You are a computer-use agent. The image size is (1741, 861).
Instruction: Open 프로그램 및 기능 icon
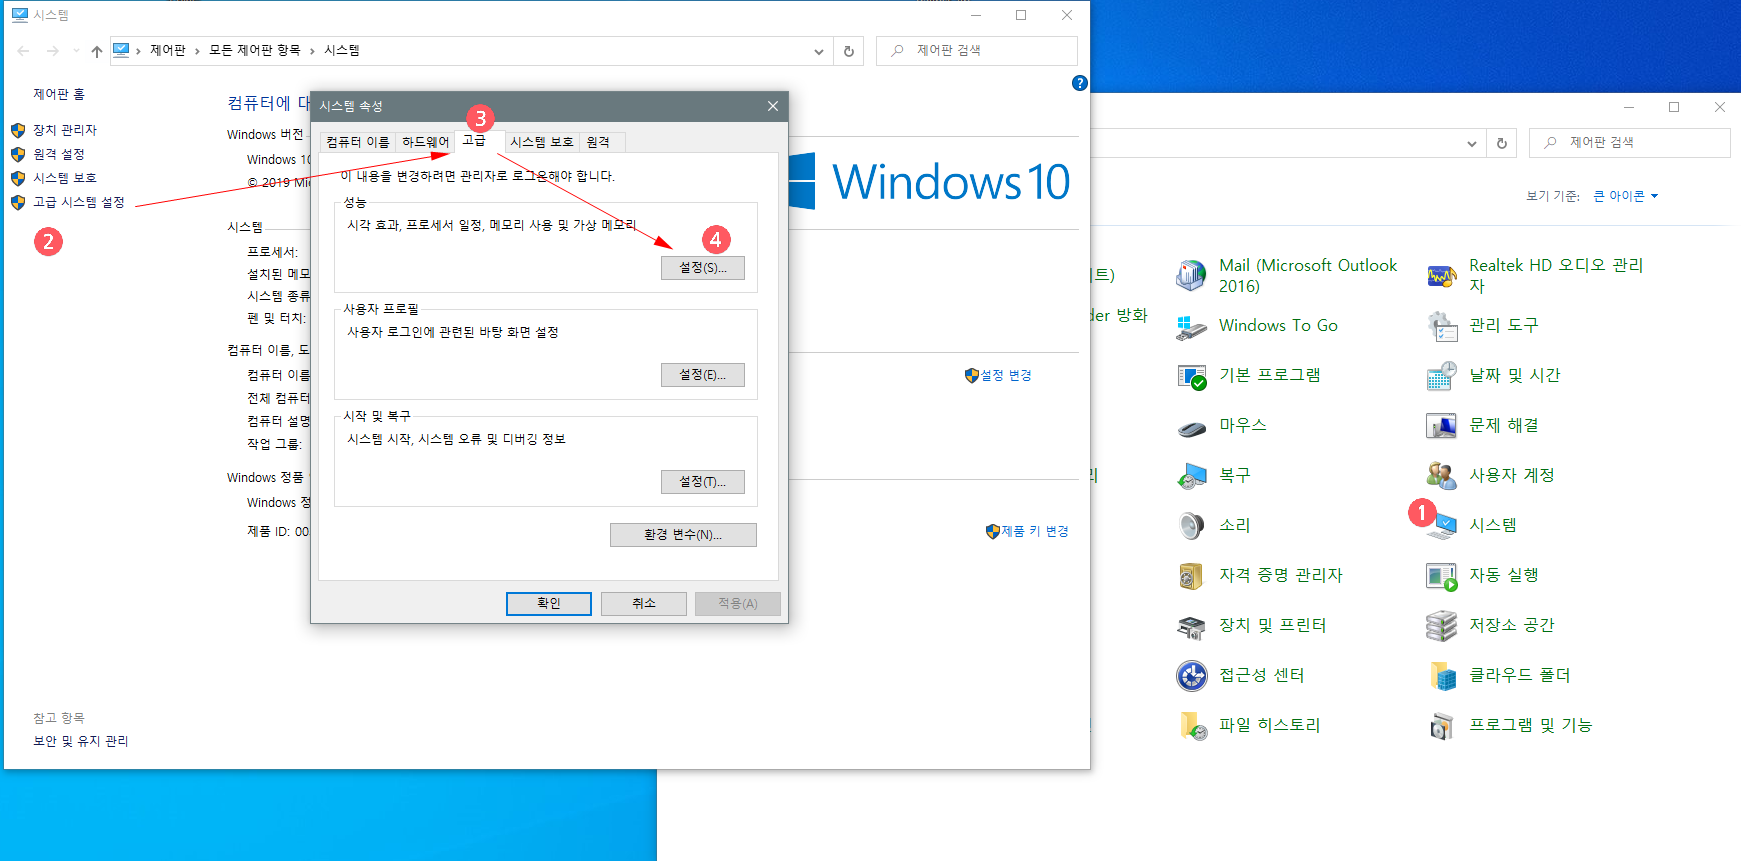[1441, 726]
